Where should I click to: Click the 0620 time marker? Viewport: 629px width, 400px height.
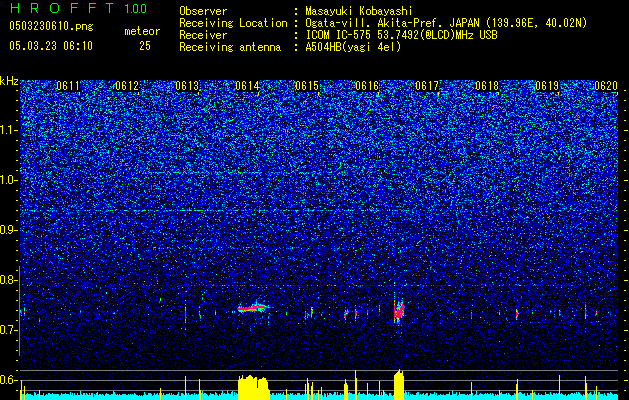[x=606, y=86]
